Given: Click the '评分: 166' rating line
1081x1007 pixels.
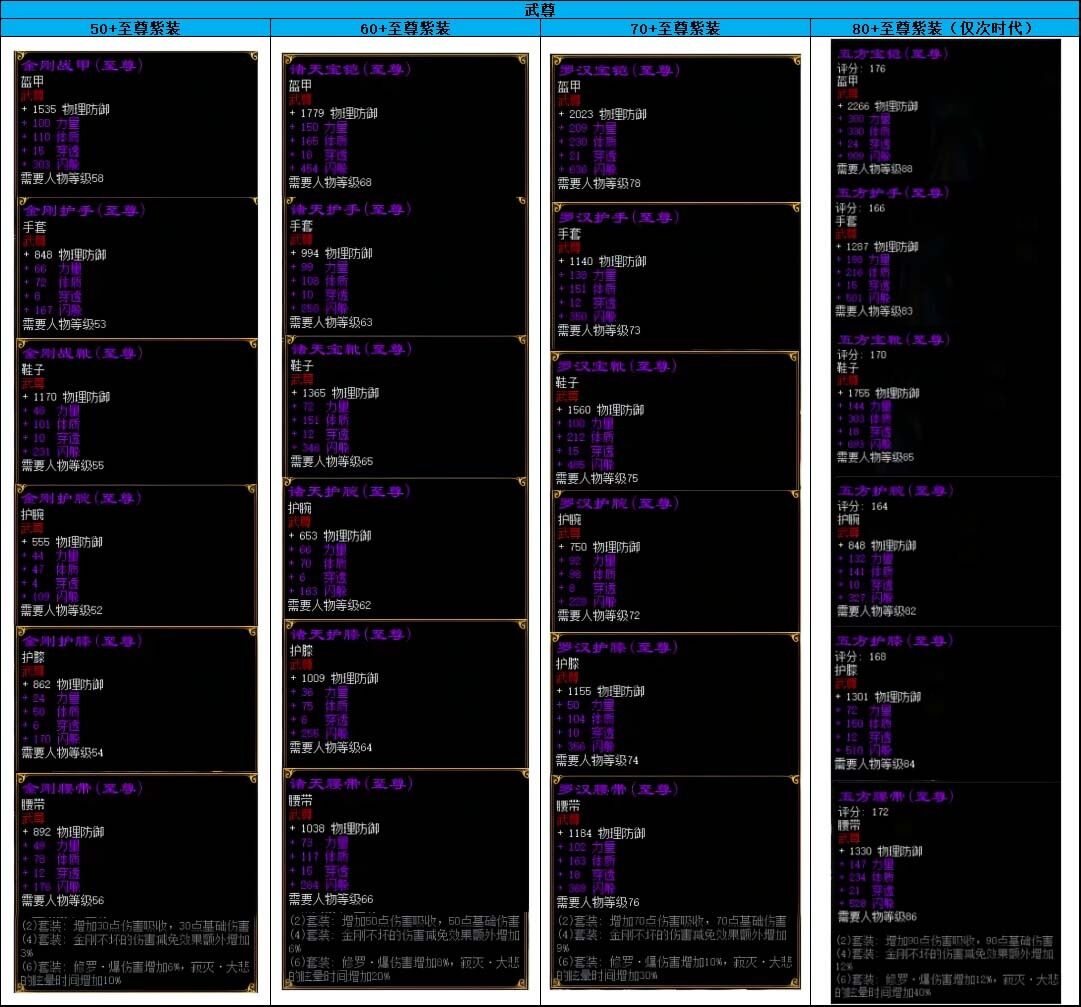Looking at the screenshot, I should coord(860,207).
